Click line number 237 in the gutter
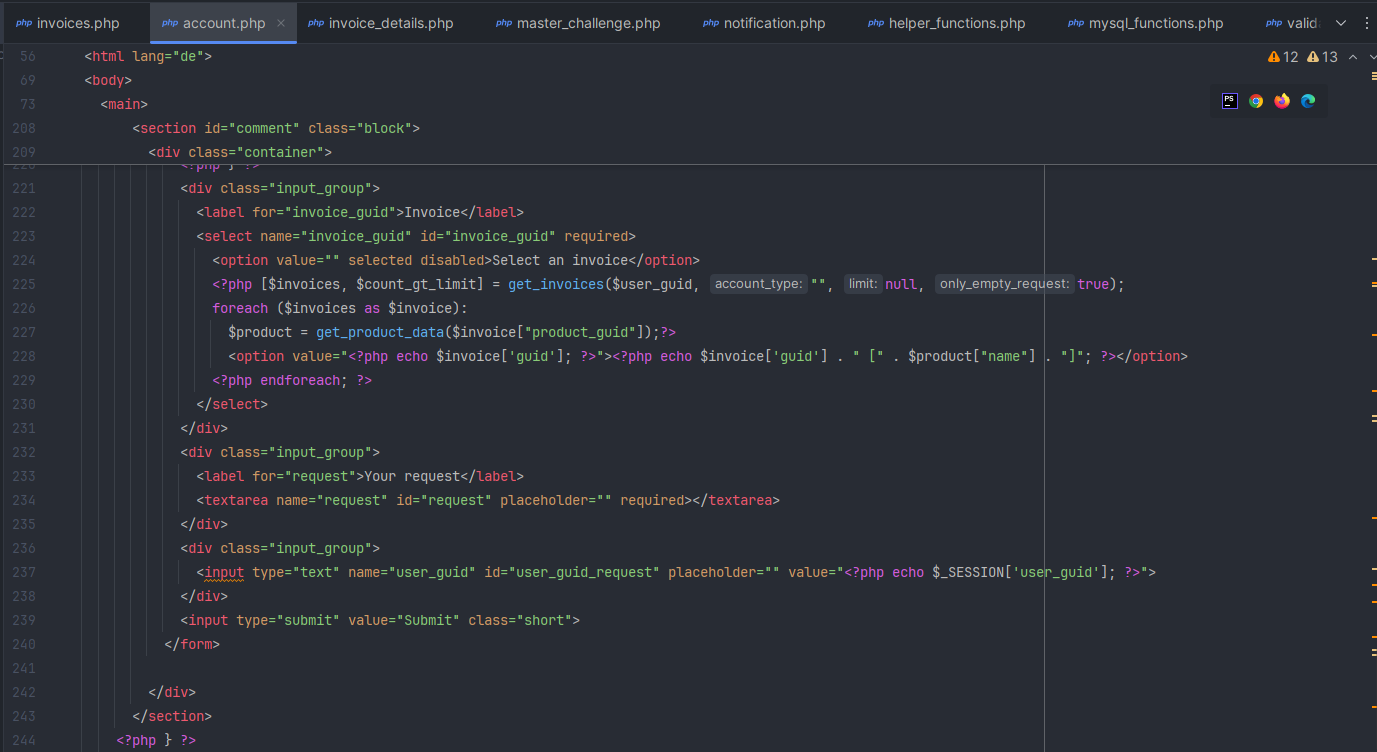Viewport: 1377px width, 752px height. [22, 572]
